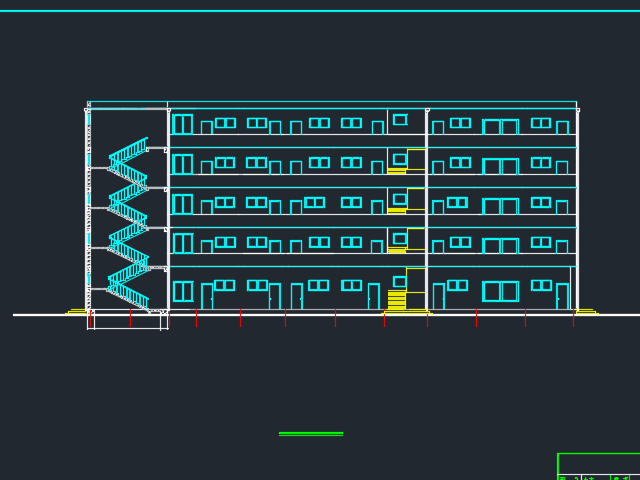
Task: Select the zigzag staircase with cyan railings
Action: pos(128,224)
